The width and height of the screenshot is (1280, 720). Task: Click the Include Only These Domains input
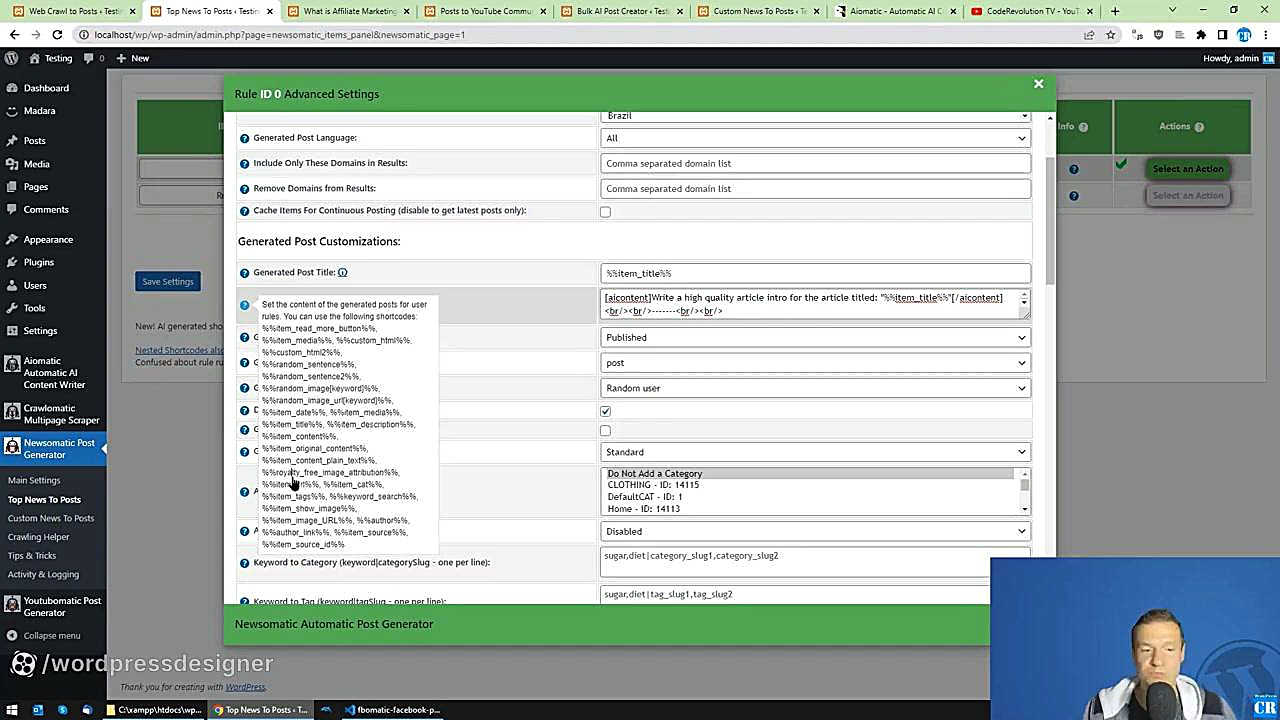[x=816, y=163]
